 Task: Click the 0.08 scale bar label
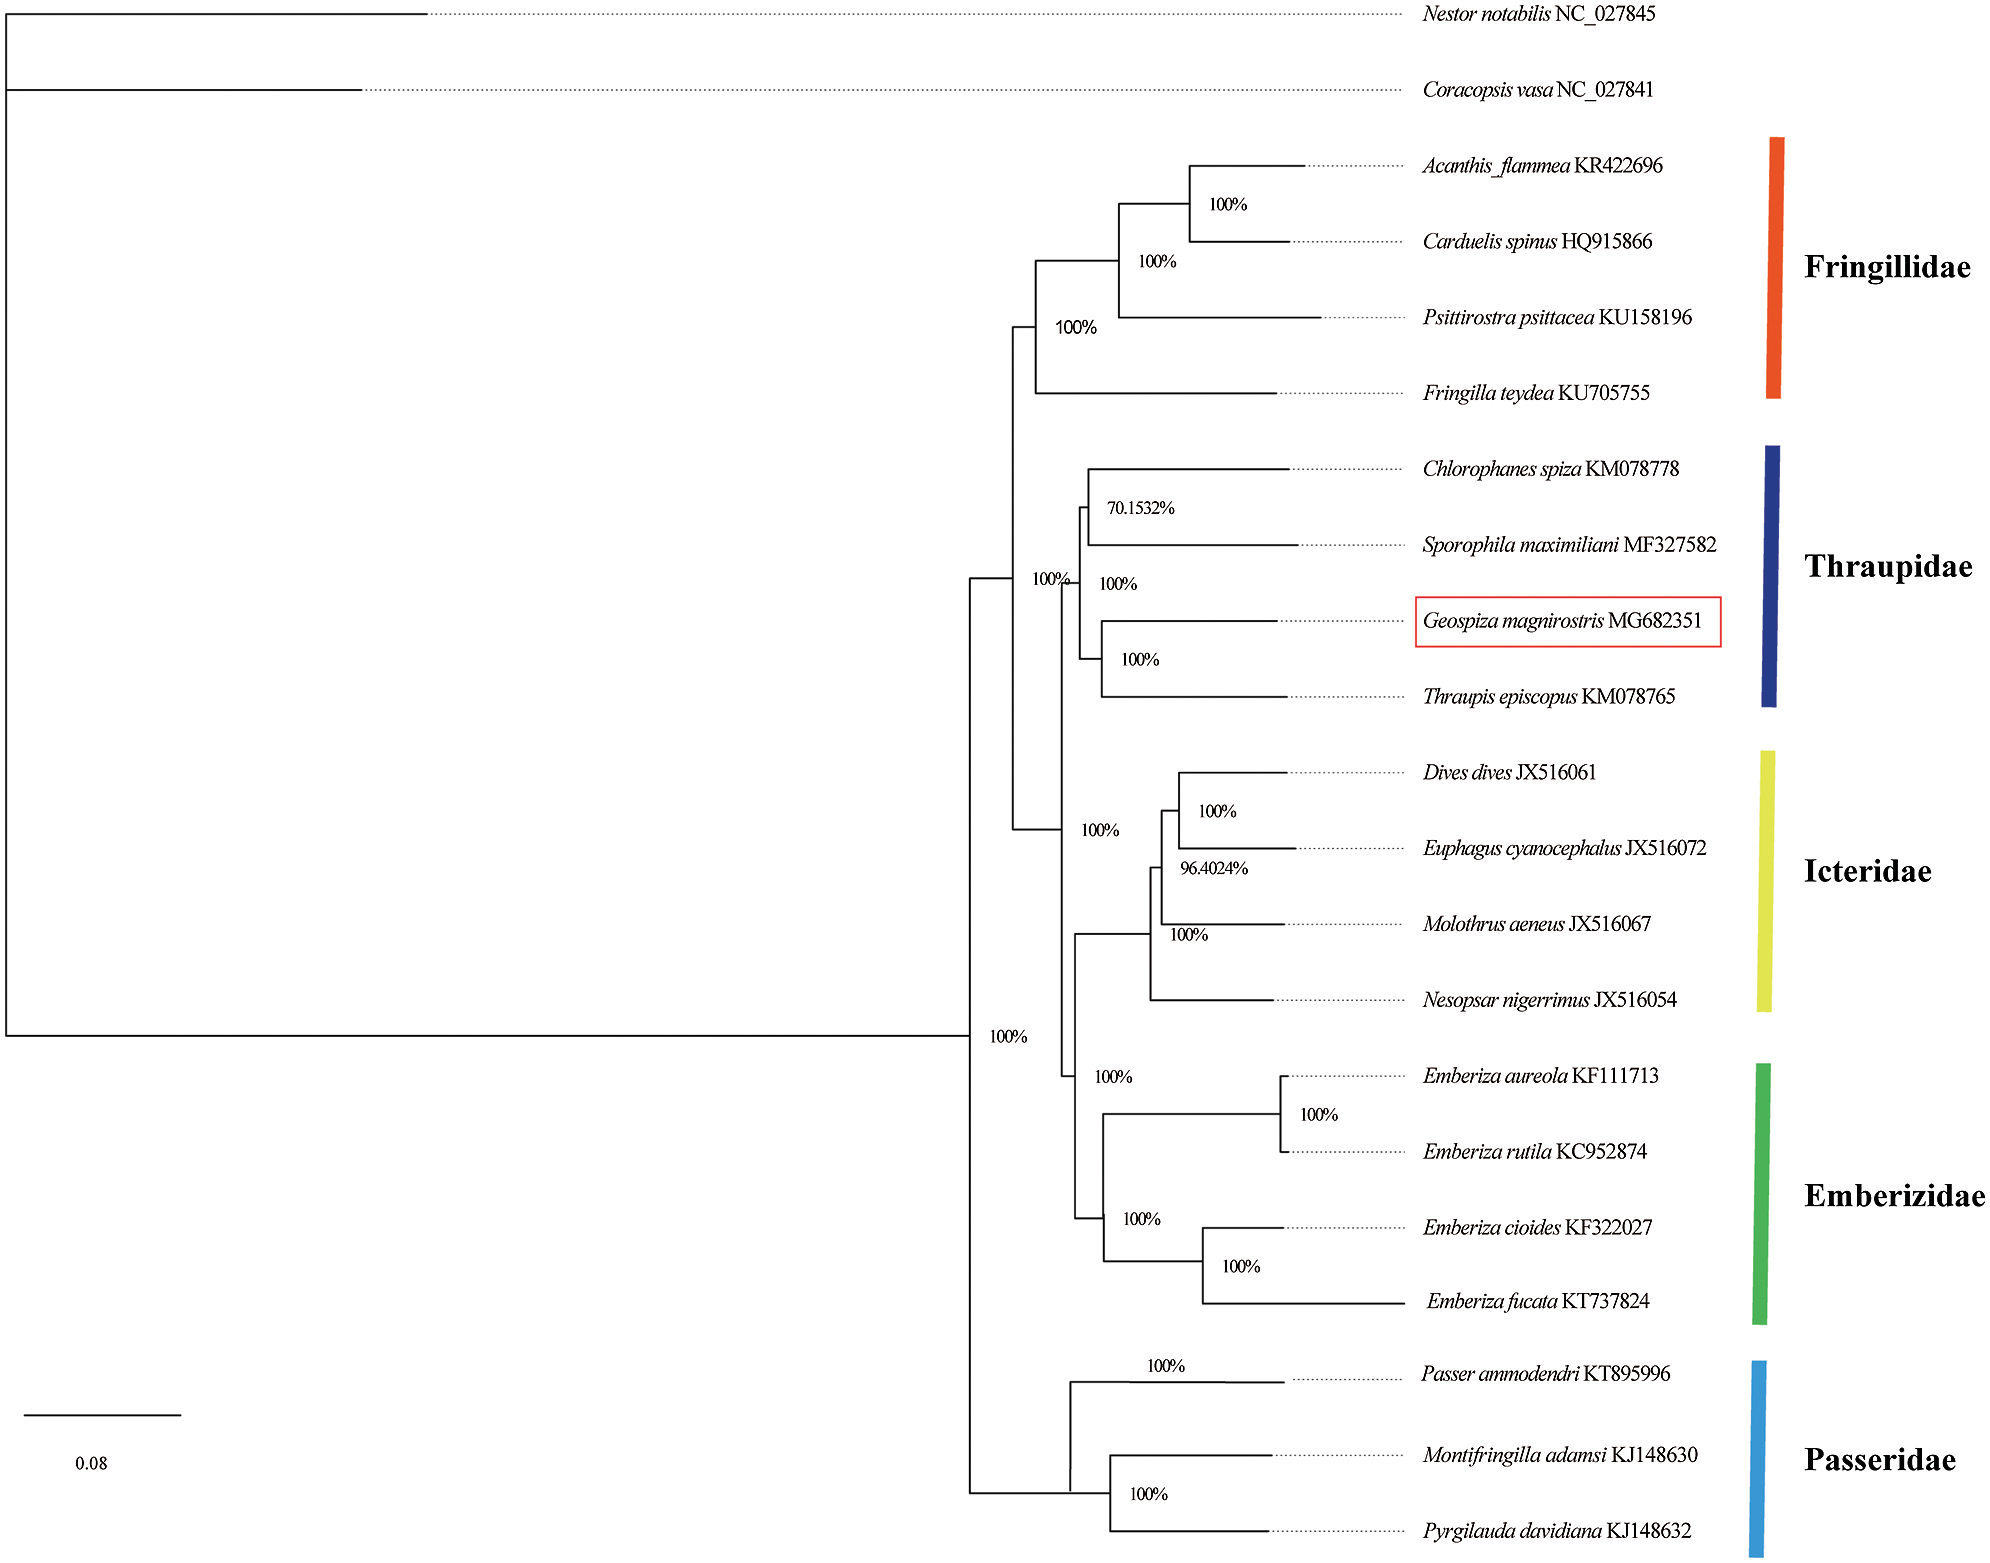91,1463
